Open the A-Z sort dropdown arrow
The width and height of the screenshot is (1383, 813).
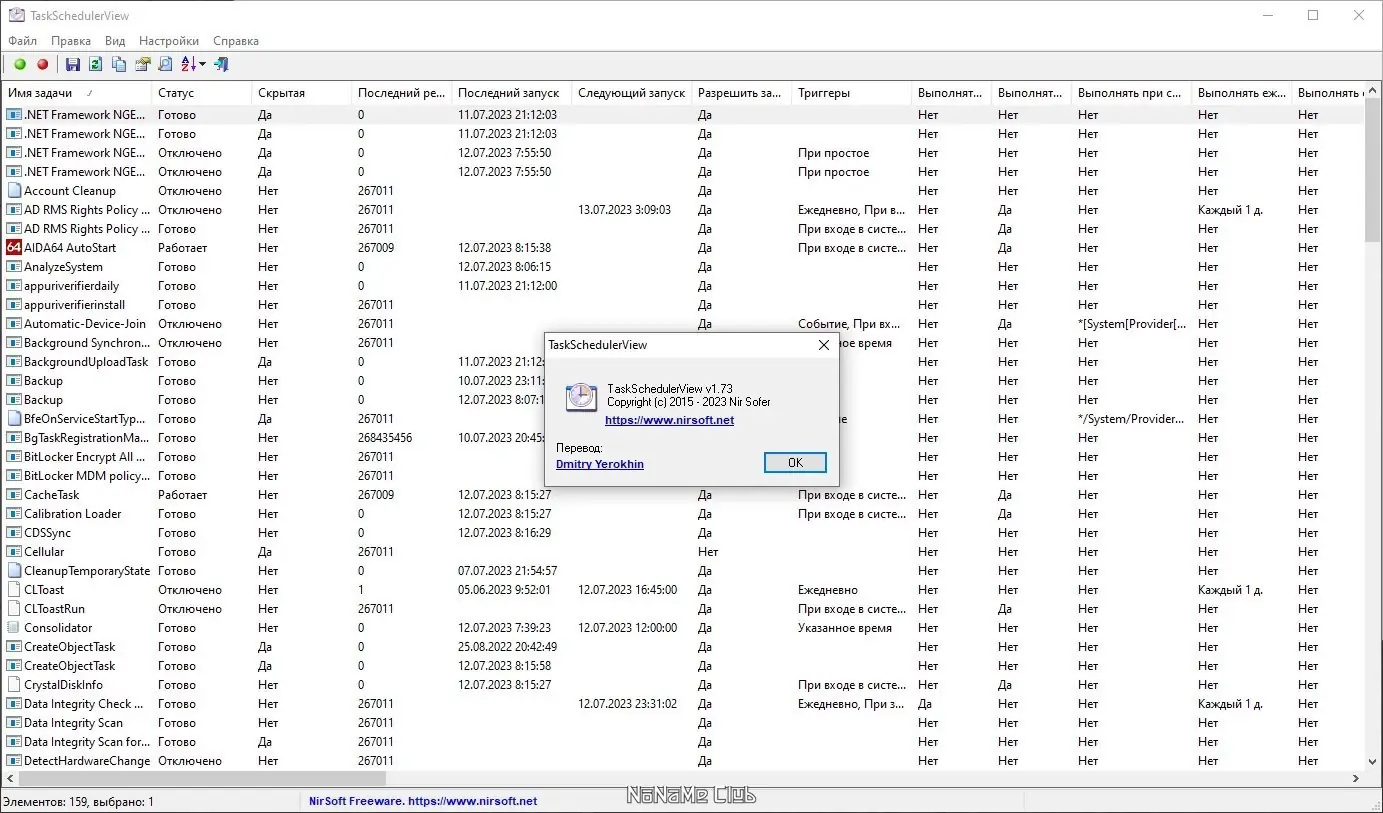(203, 65)
